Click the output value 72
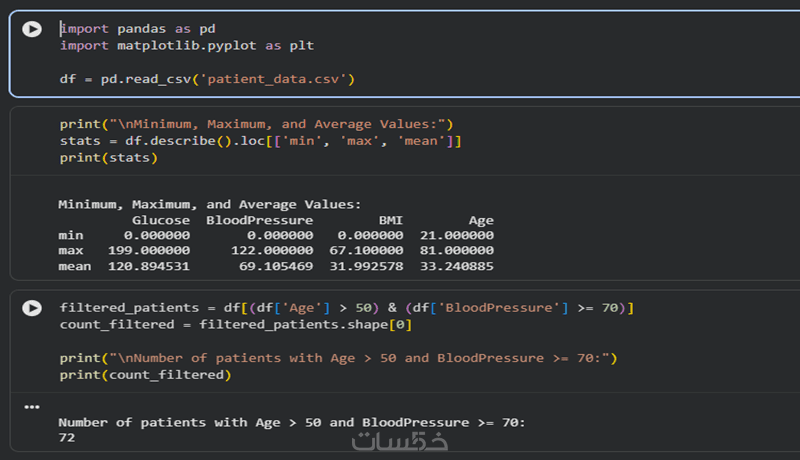 (66, 438)
